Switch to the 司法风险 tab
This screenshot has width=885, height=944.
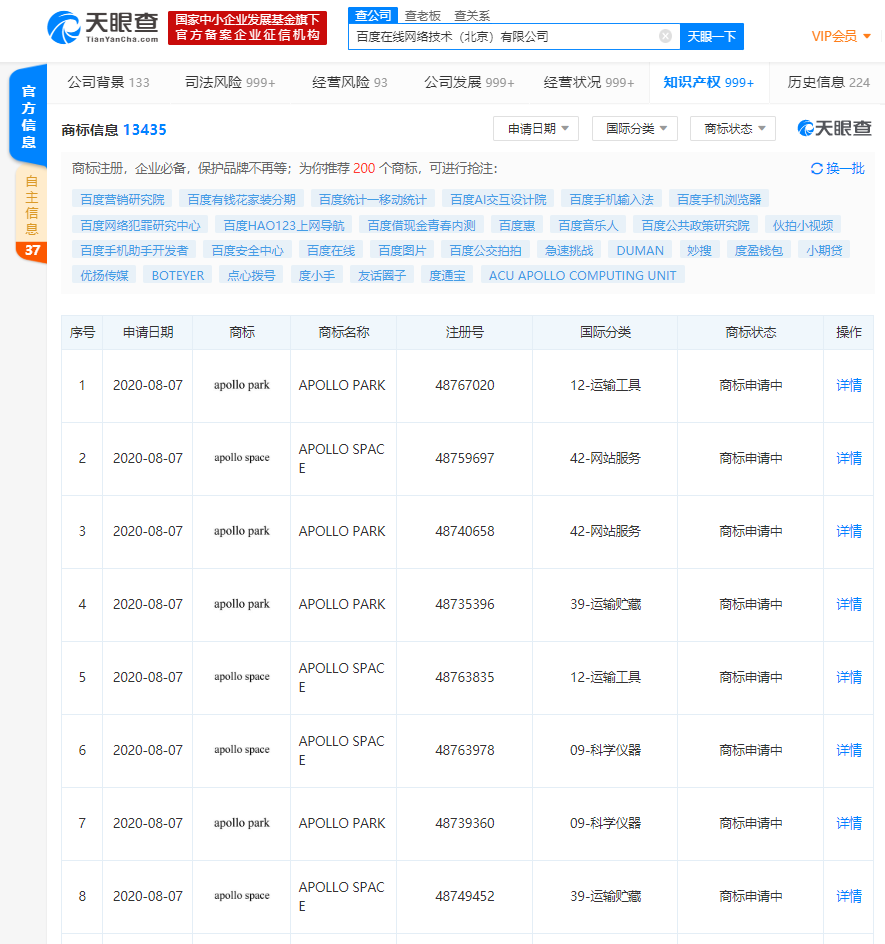click(x=230, y=82)
